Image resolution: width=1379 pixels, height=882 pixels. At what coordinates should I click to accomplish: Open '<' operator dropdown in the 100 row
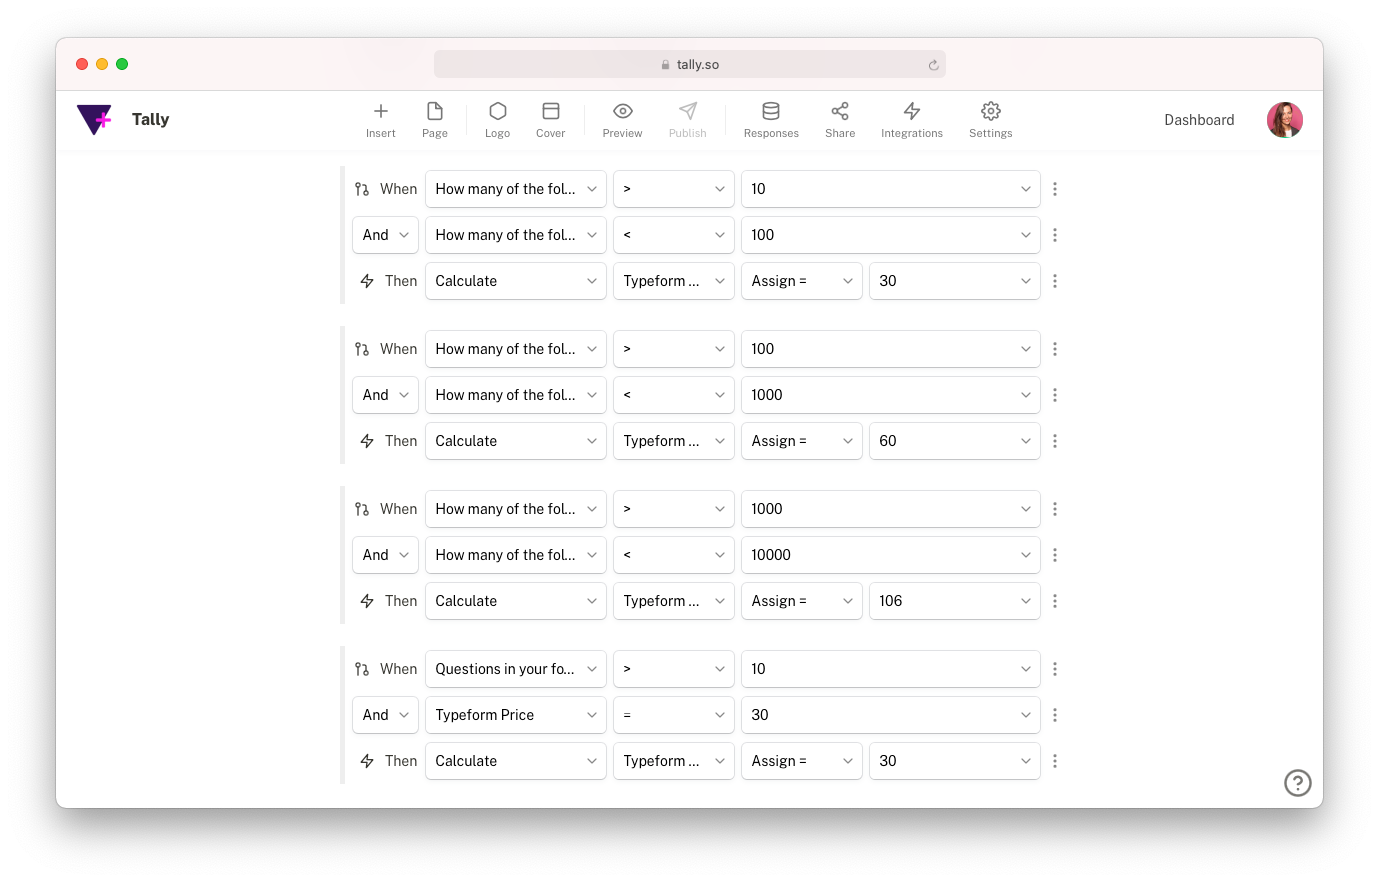(673, 235)
